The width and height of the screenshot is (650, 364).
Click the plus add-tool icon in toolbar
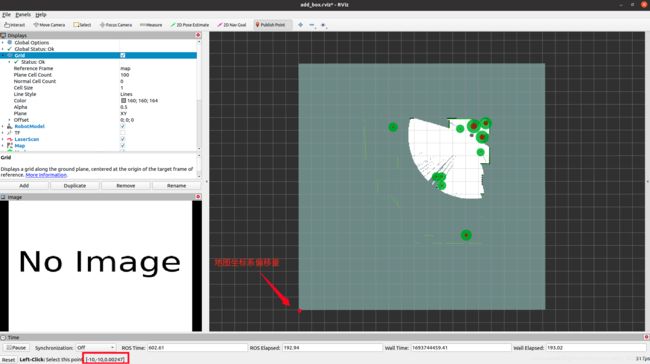coord(301,25)
